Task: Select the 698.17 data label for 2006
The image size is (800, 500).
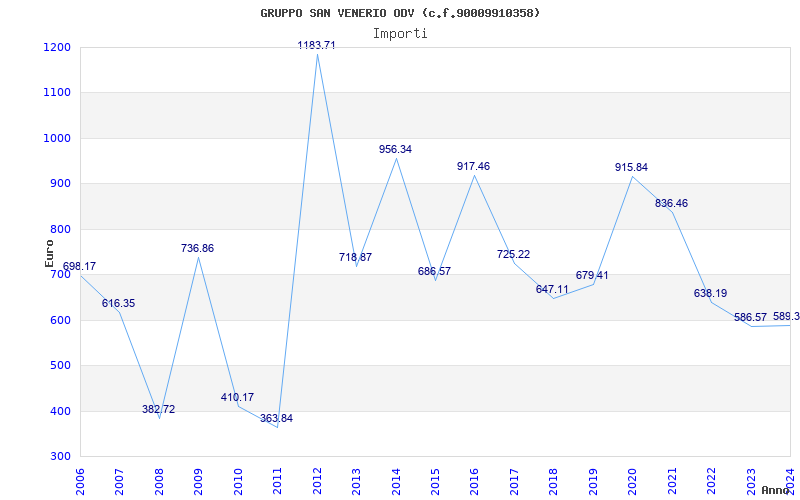Action: pos(79,266)
